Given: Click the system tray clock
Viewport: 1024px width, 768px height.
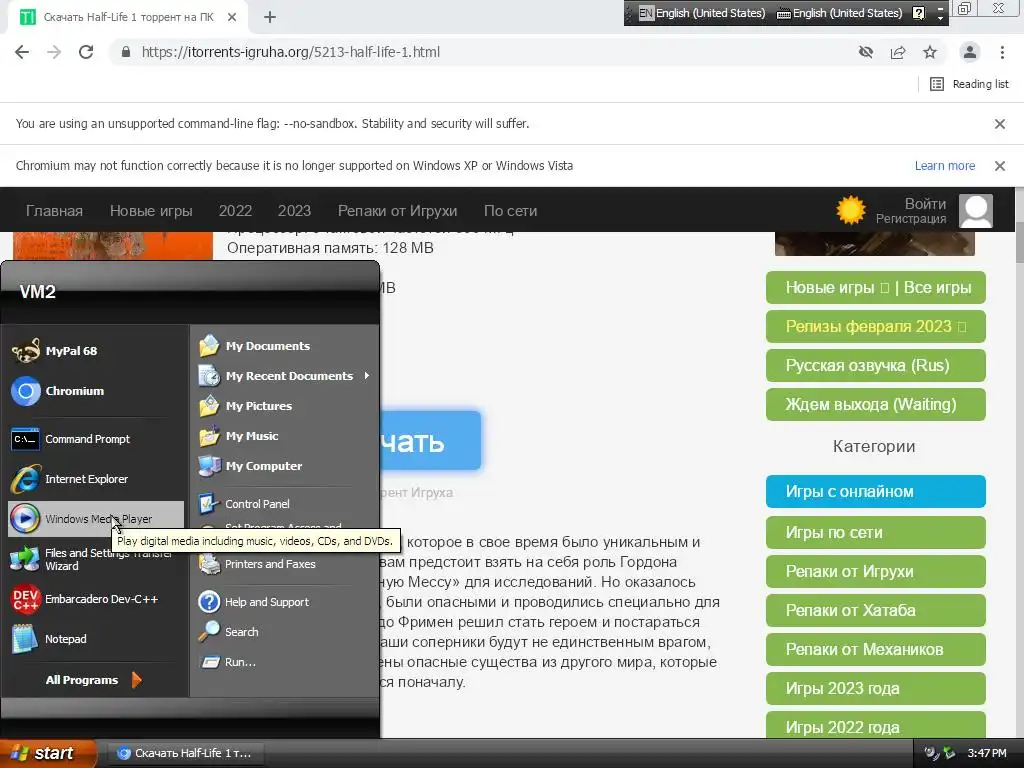Looking at the screenshot, I should click(x=987, y=753).
